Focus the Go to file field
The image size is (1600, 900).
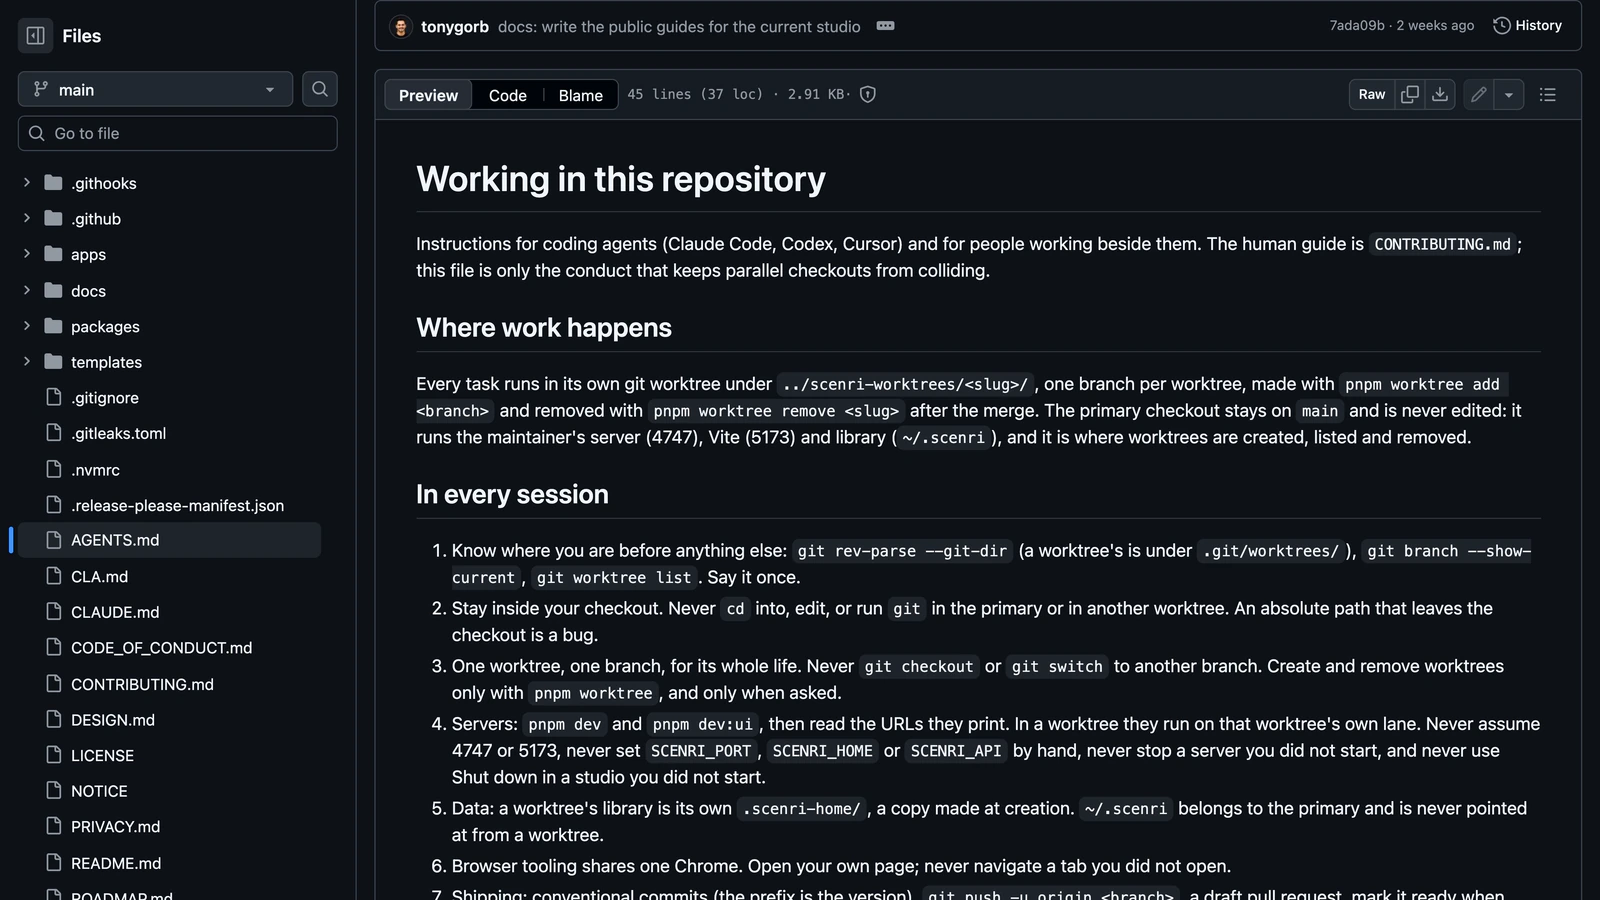coord(178,133)
